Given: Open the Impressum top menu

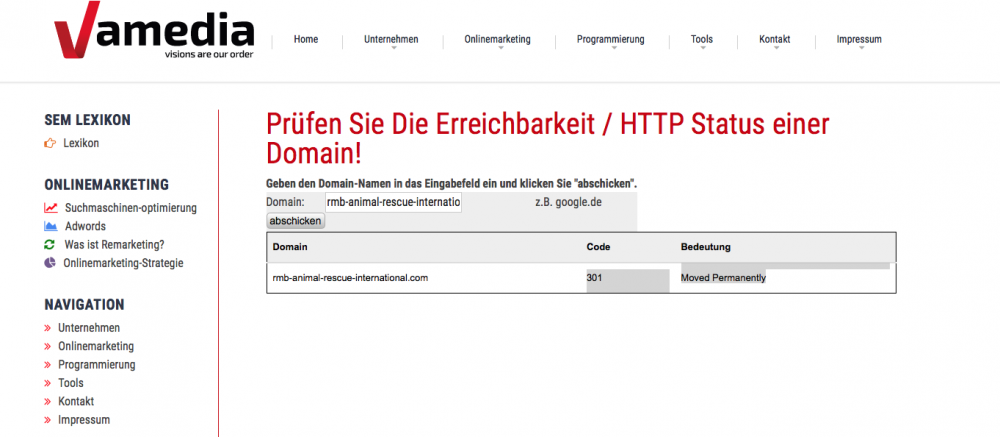Looking at the screenshot, I should click(x=860, y=40).
